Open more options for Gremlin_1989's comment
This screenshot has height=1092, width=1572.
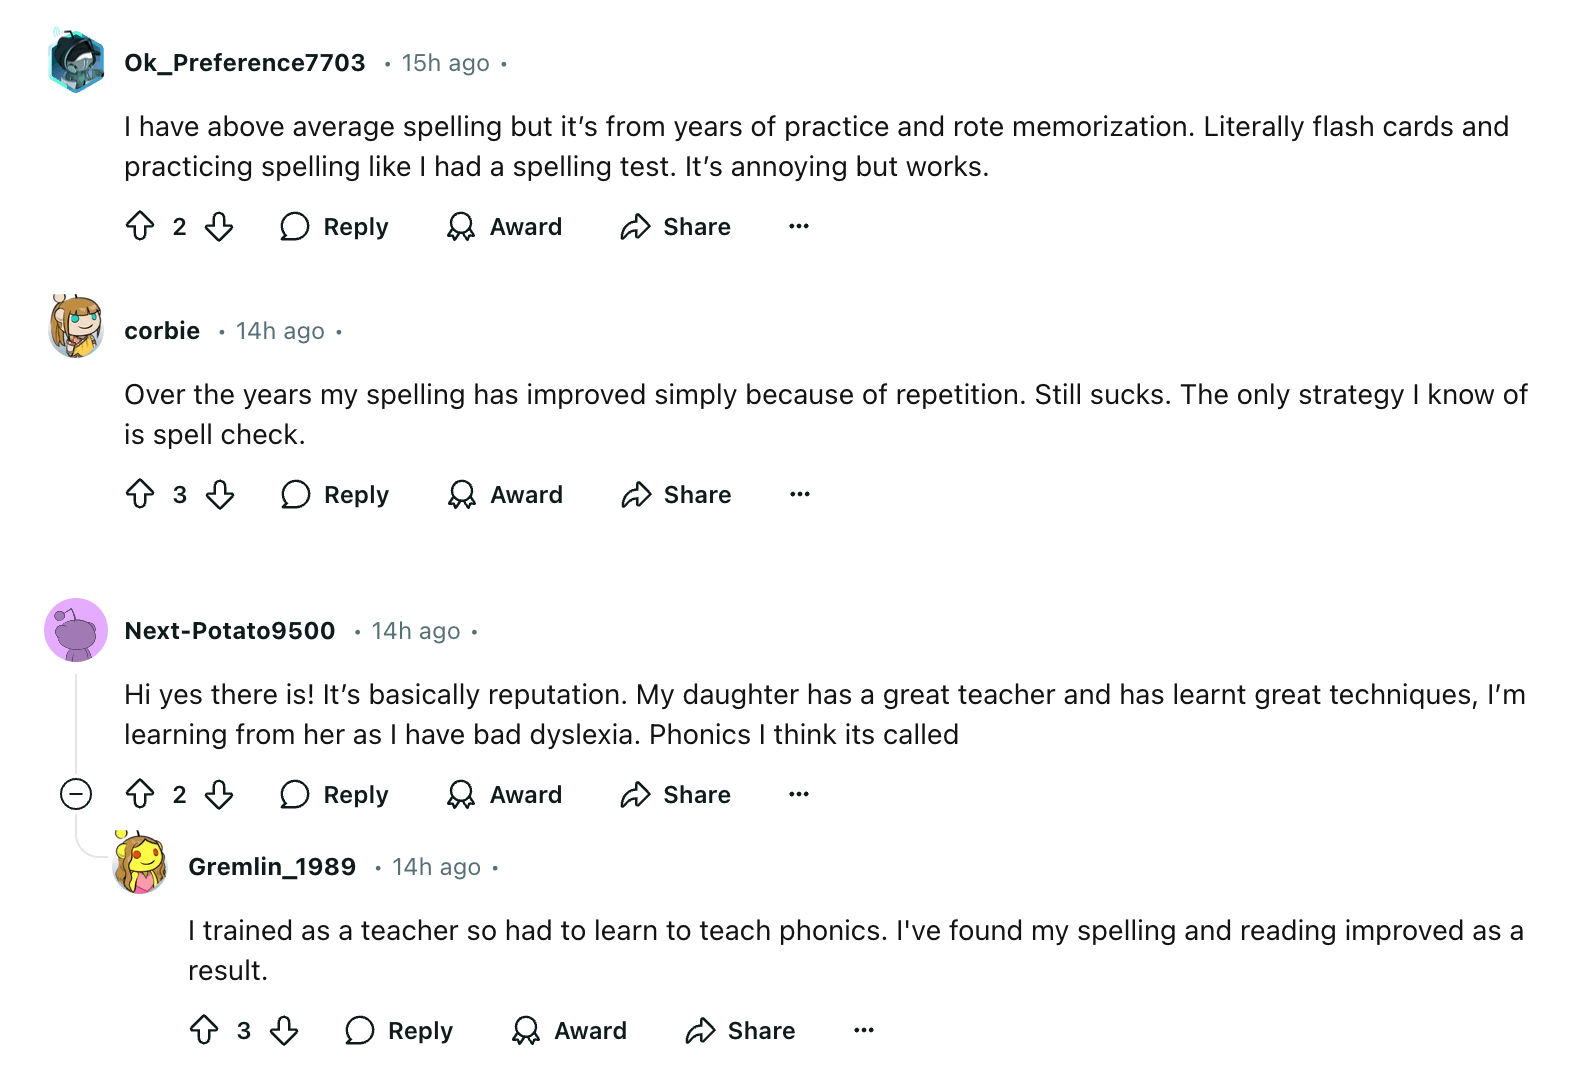click(863, 1030)
